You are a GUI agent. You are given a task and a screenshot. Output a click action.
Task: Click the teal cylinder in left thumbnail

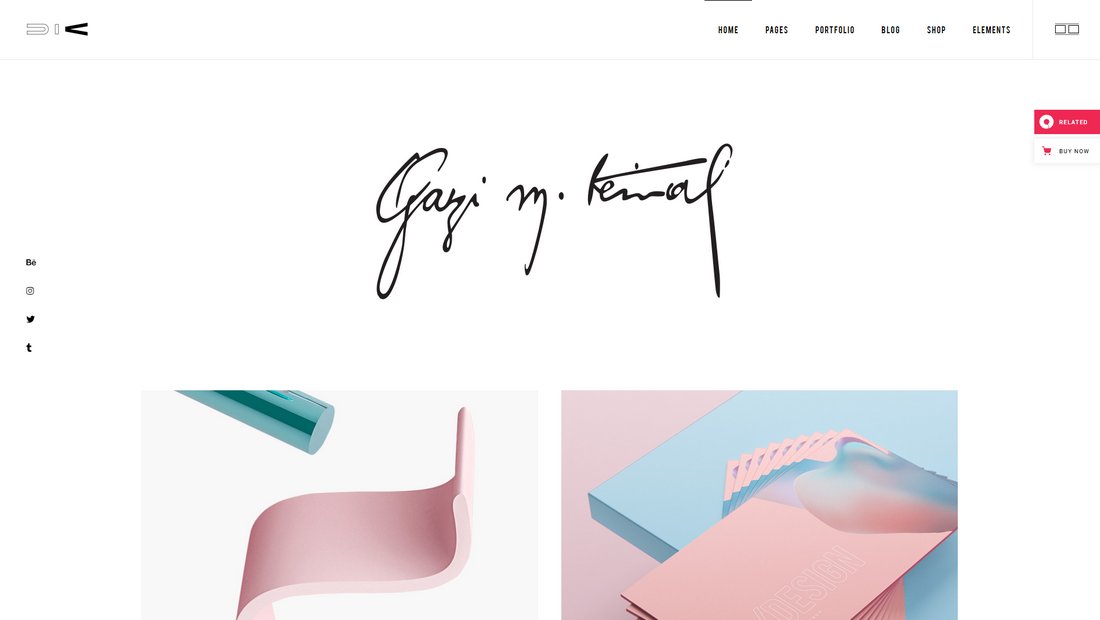pos(267,417)
